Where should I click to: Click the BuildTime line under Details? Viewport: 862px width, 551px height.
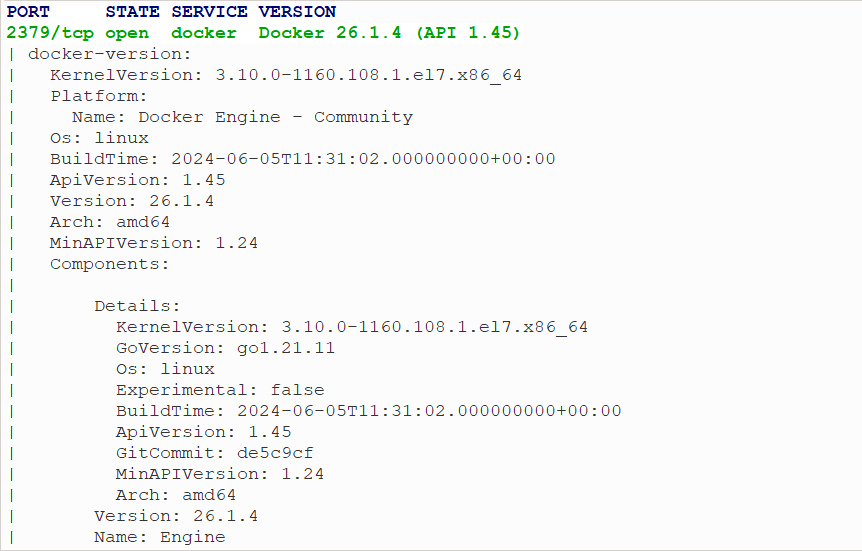368,411
